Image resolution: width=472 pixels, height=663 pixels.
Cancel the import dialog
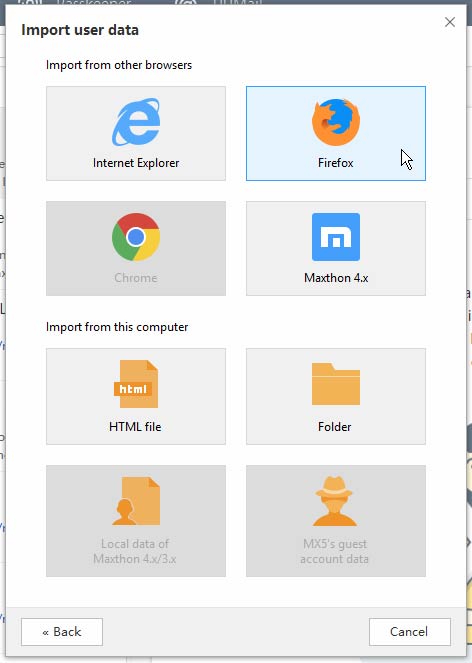[410, 632]
